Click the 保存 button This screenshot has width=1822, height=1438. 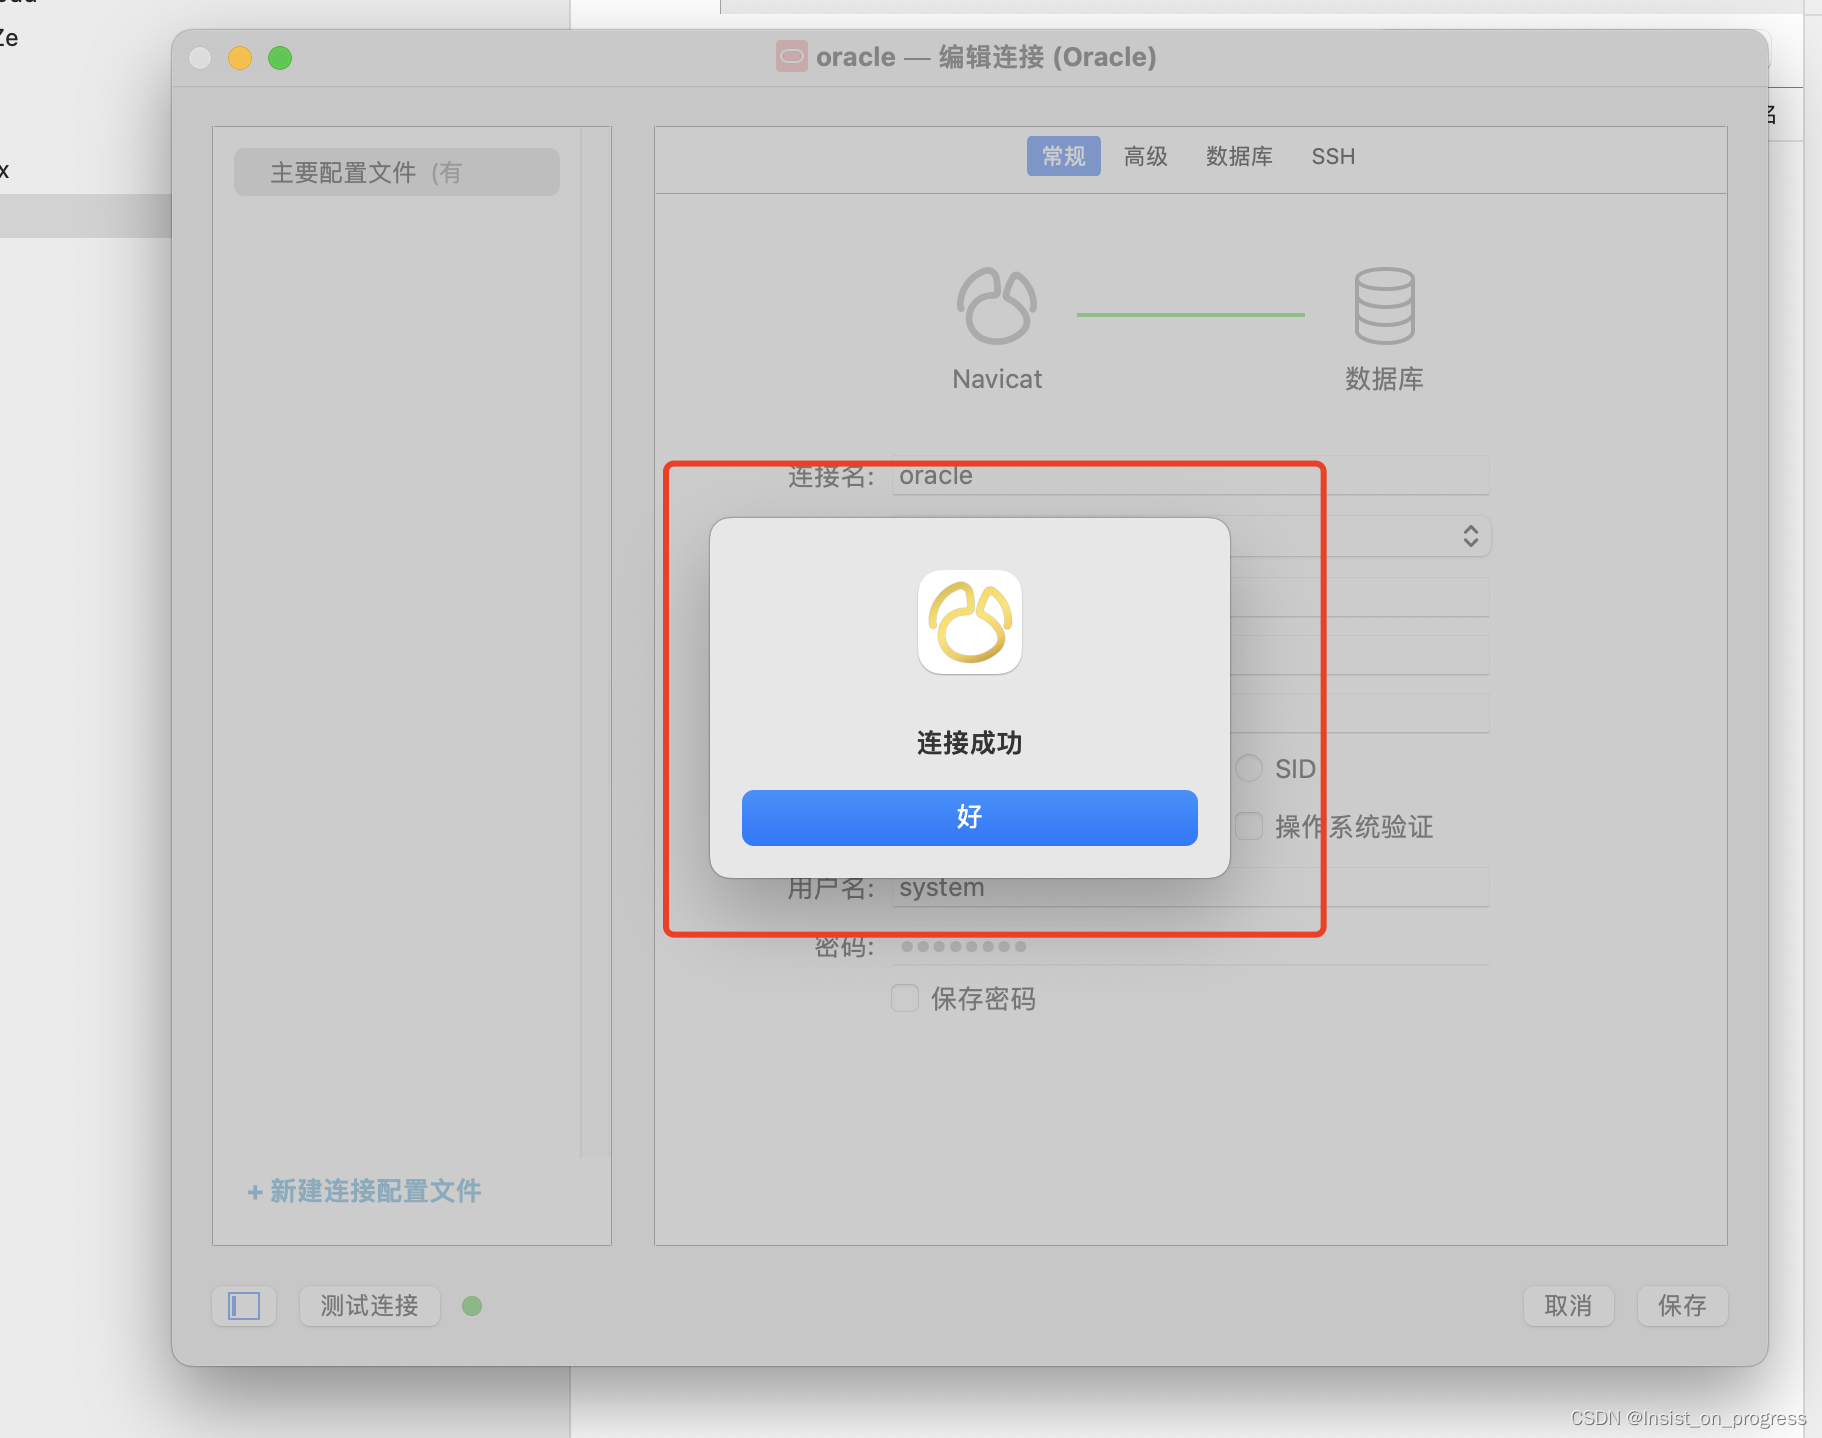pyautogui.click(x=1681, y=1305)
